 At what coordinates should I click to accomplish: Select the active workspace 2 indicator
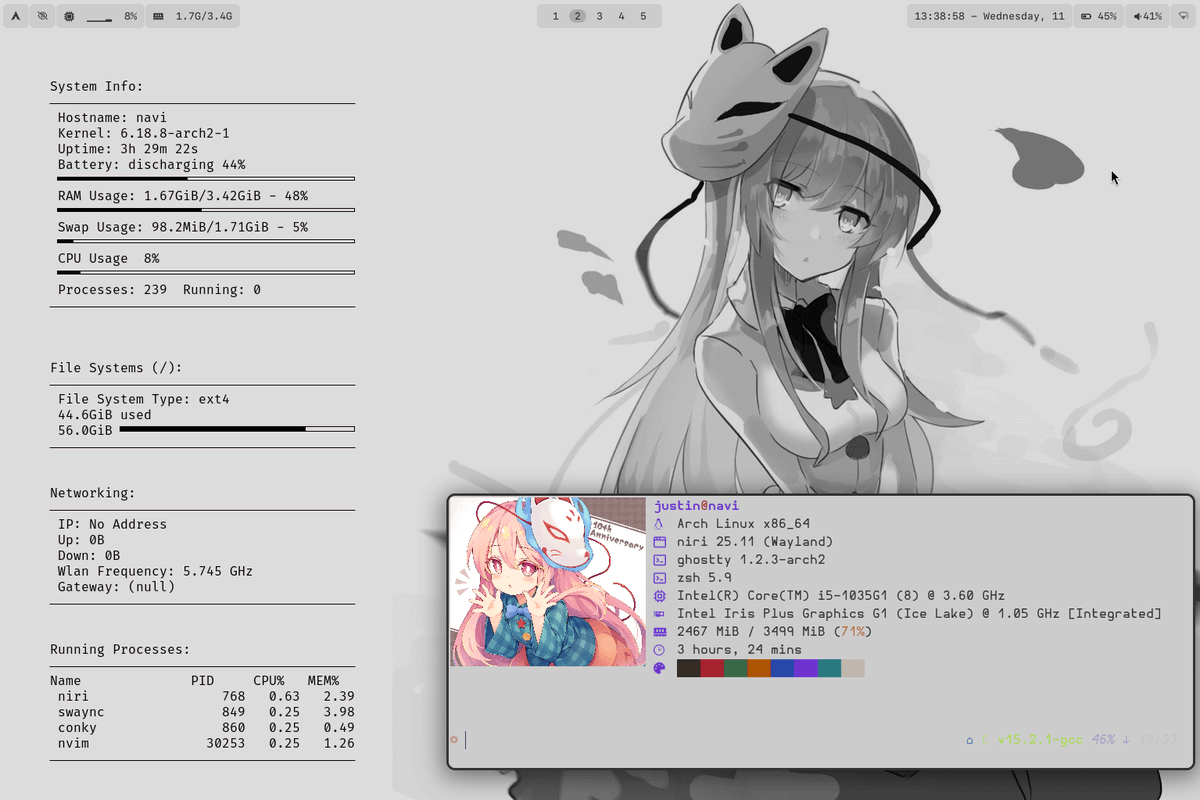(x=578, y=16)
